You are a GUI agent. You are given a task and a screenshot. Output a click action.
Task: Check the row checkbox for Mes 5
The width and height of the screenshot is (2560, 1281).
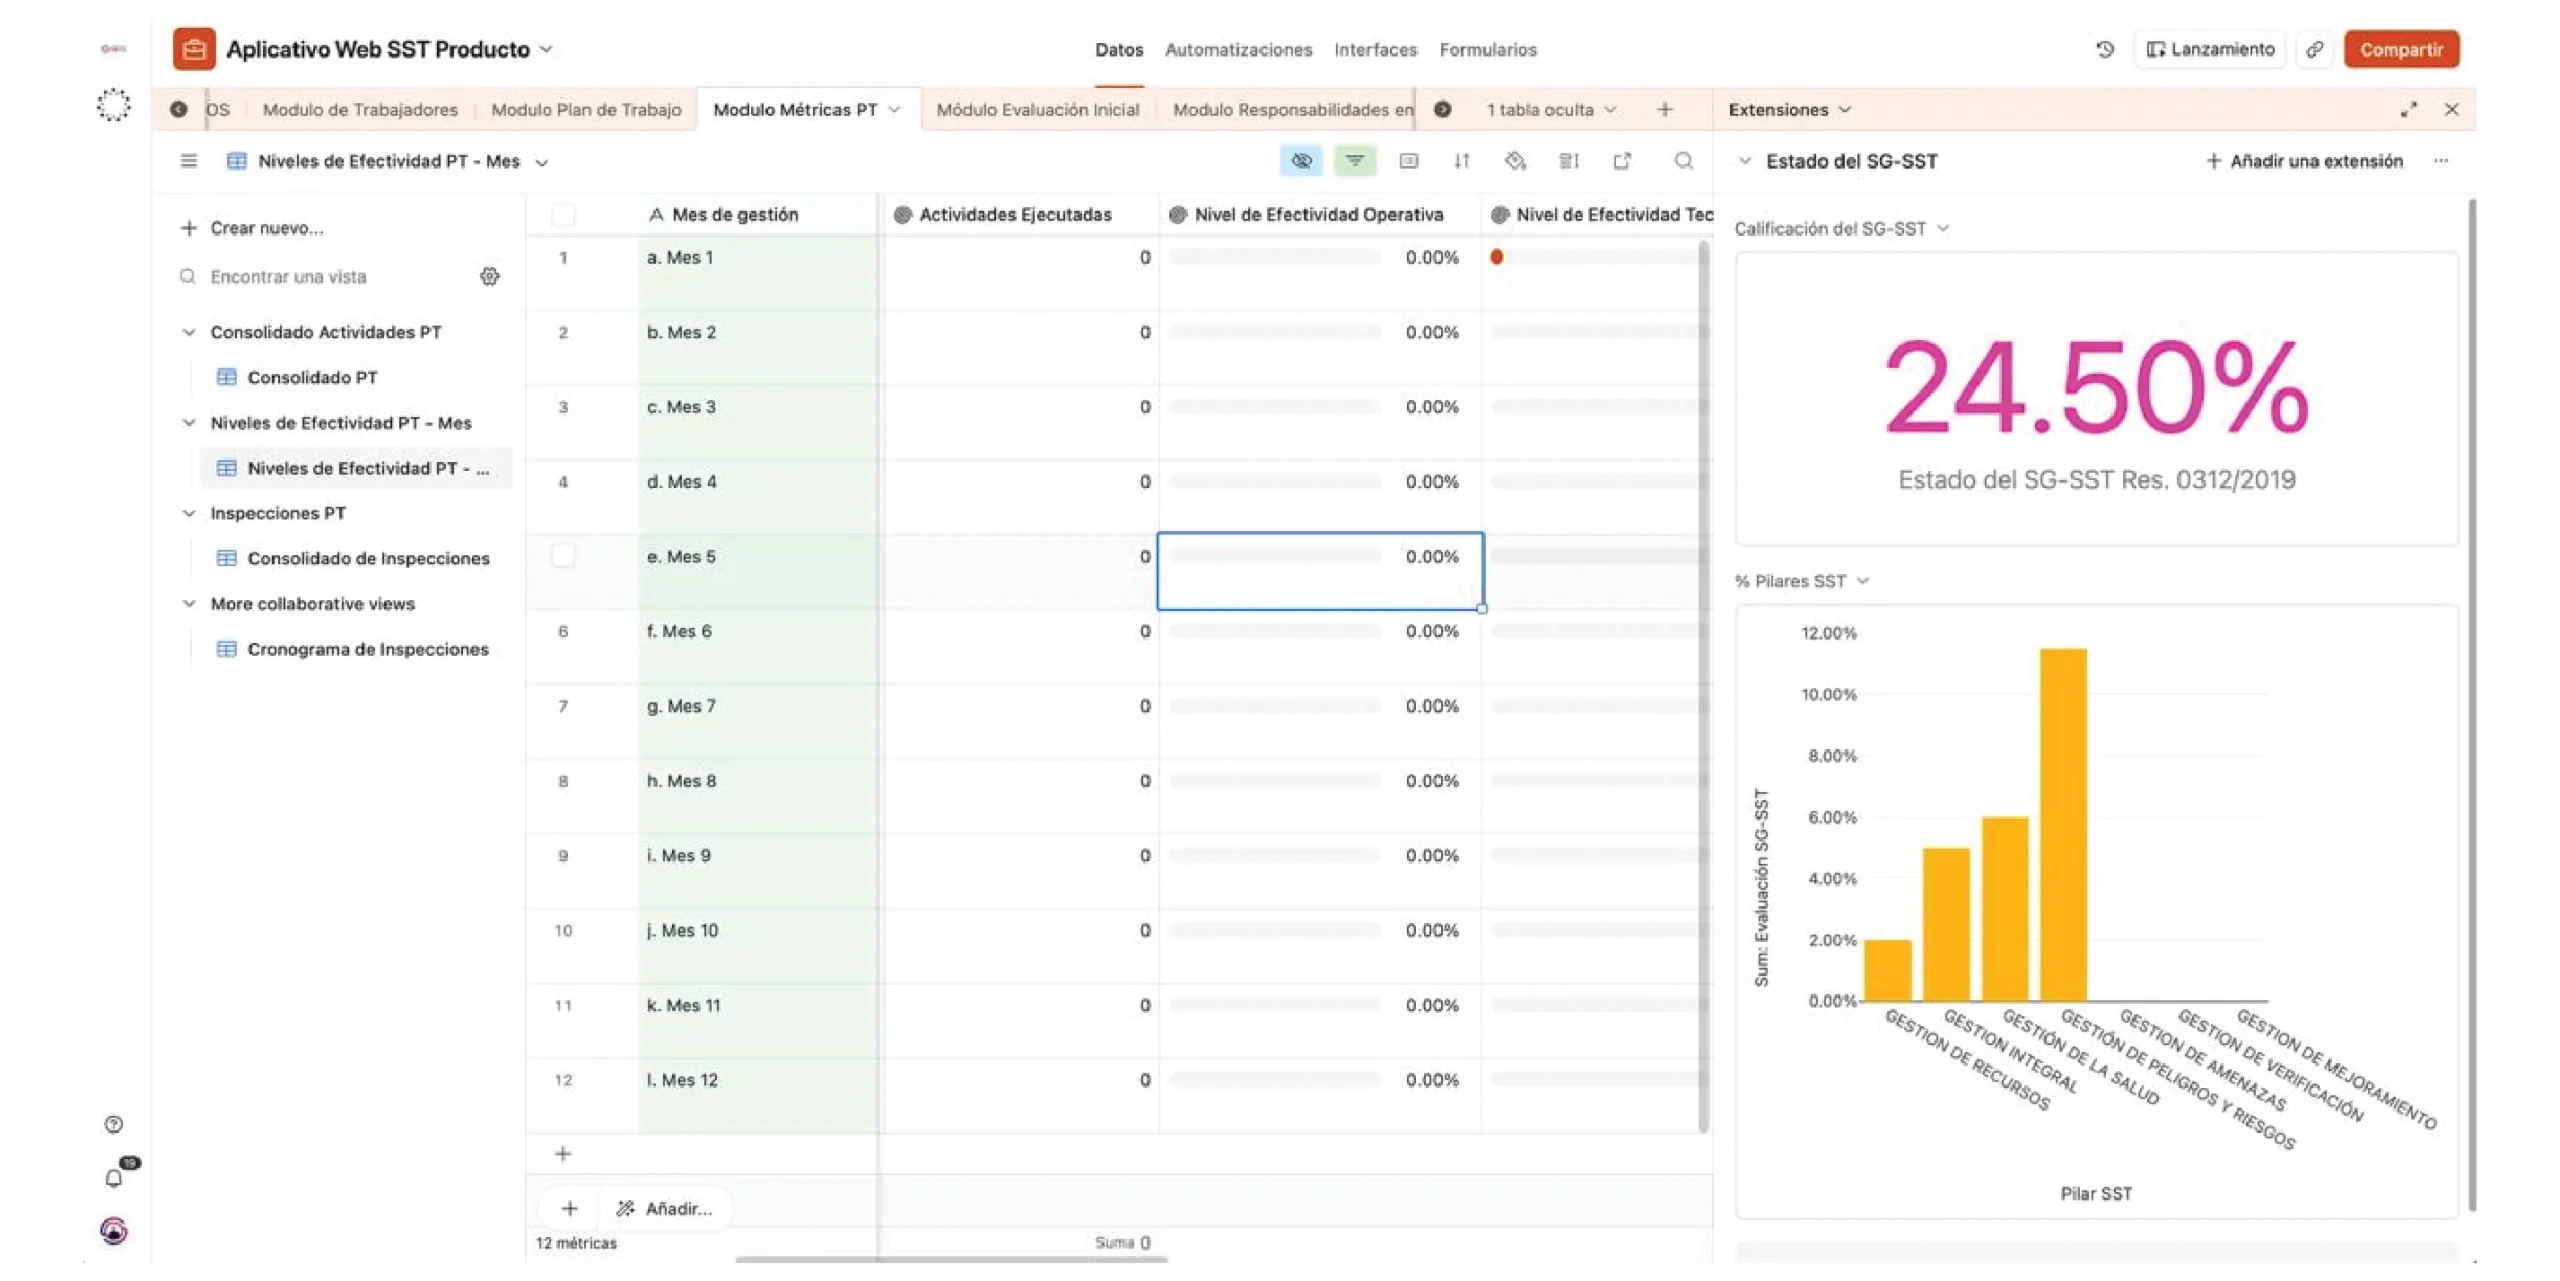click(563, 556)
